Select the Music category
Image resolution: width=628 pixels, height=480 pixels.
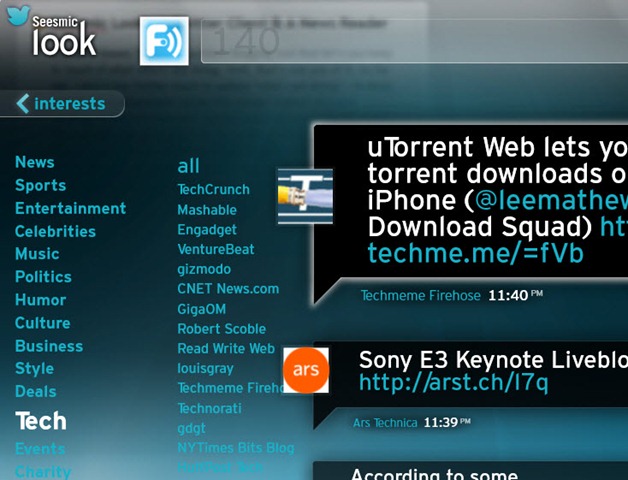click(x=37, y=254)
